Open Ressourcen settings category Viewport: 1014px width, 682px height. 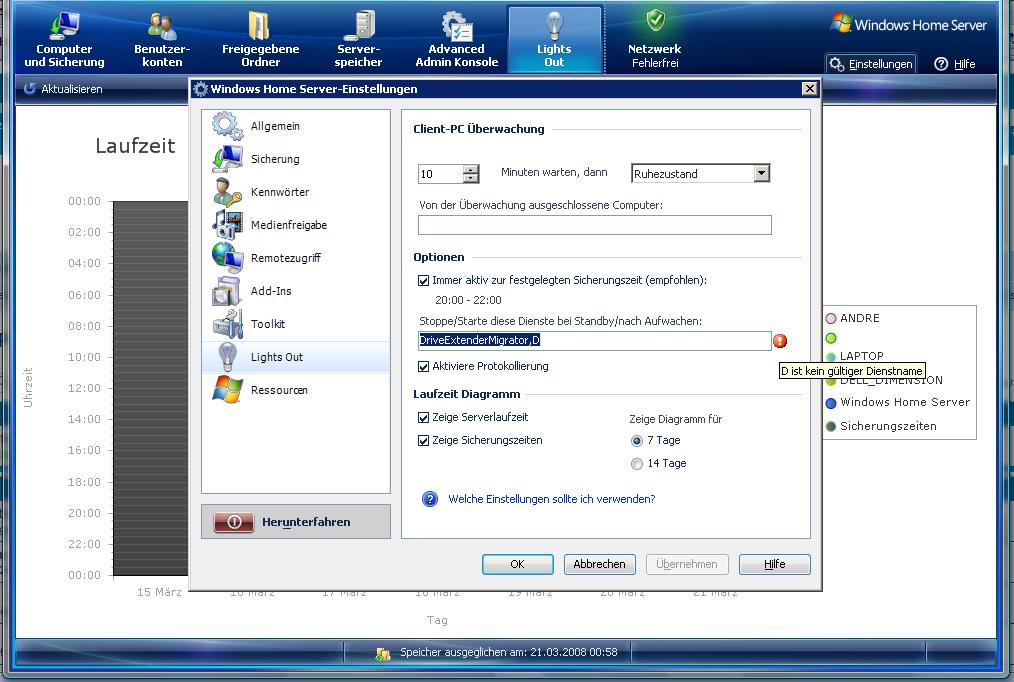(x=296, y=390)
